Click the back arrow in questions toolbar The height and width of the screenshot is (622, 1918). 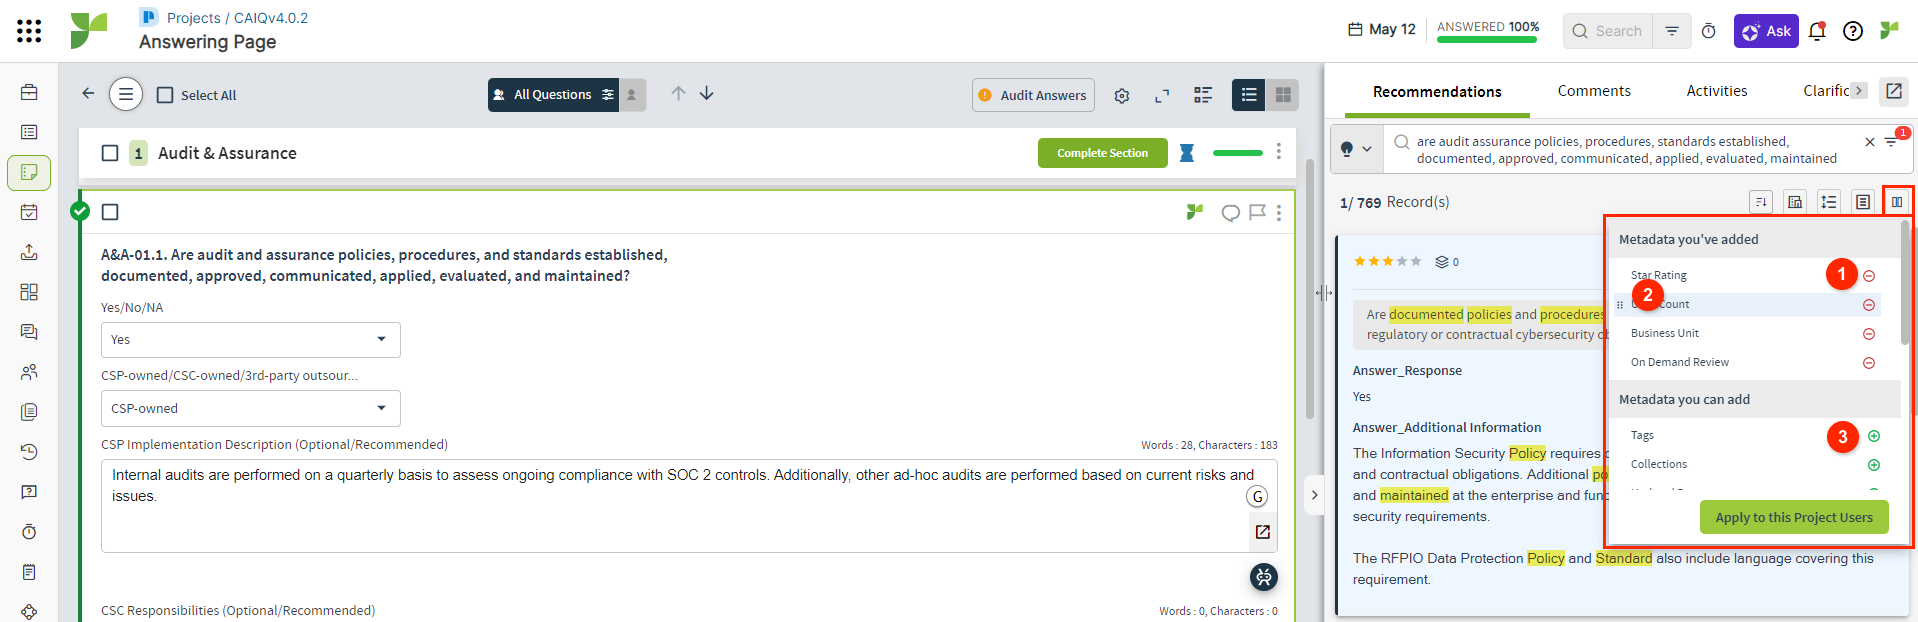point(88,93)
